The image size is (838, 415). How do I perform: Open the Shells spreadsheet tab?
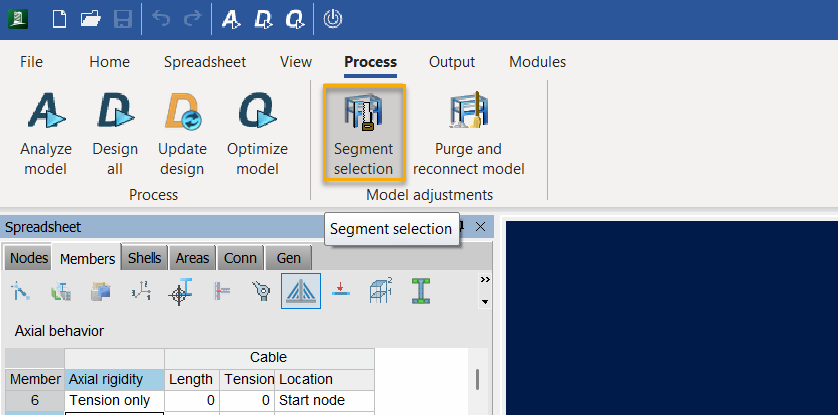(x=144, y=258)
